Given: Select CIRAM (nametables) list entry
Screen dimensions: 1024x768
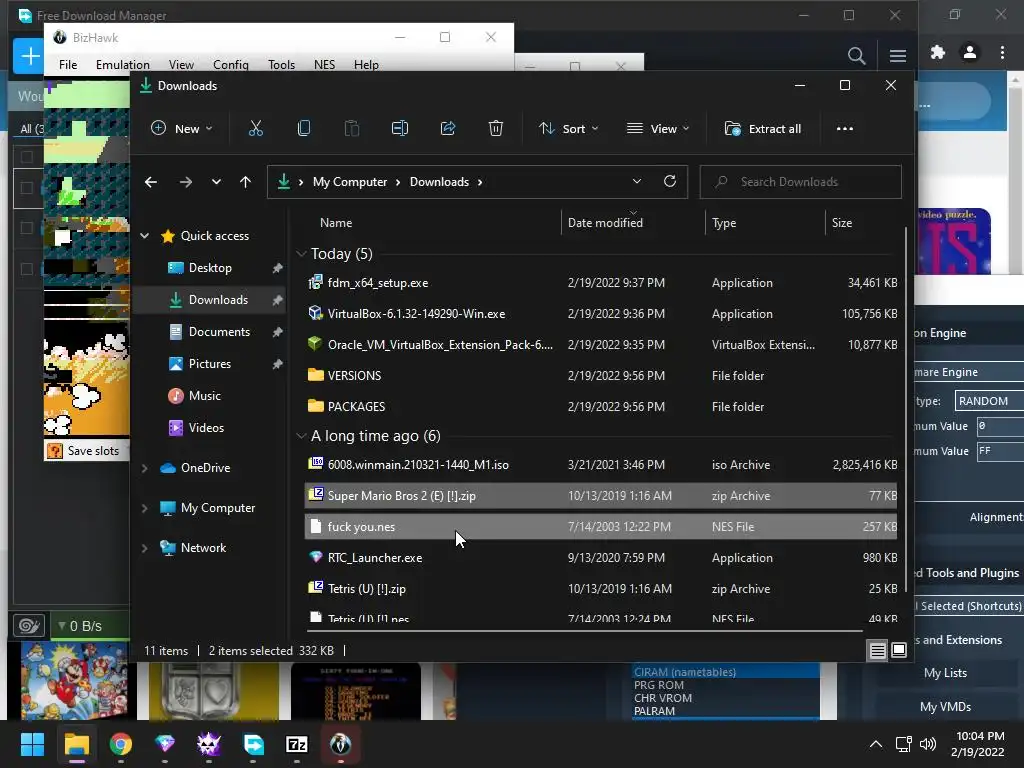Looking at the screenshot, I should [726, 672].
